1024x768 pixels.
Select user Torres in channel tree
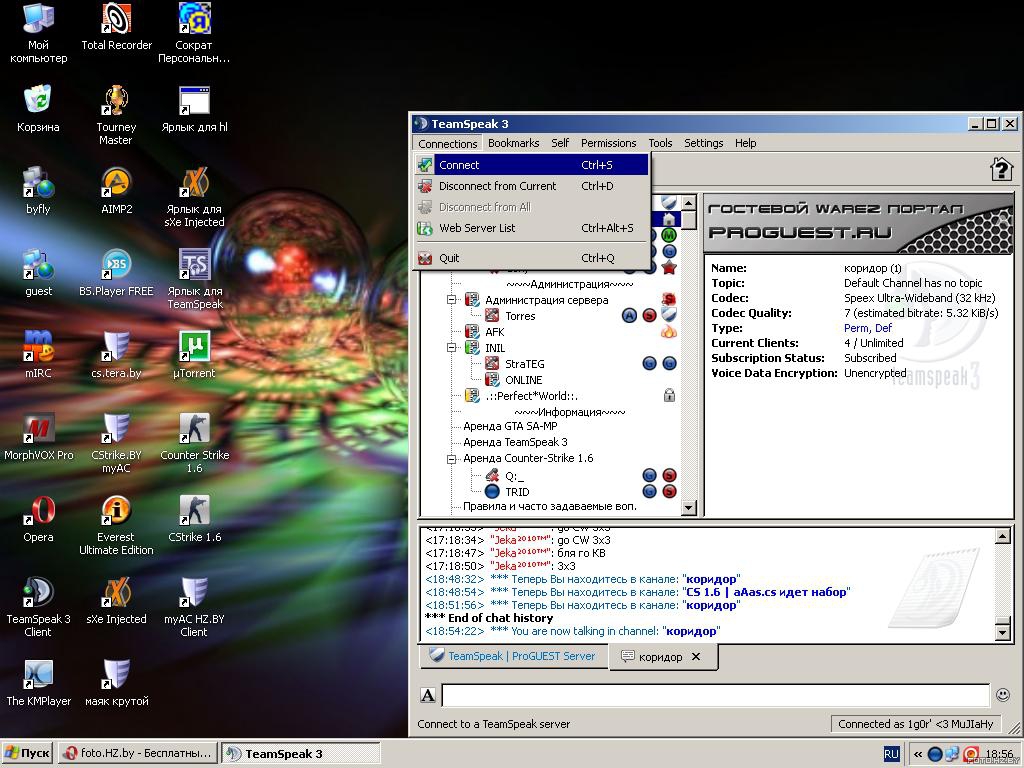click(x=520, y=316)
